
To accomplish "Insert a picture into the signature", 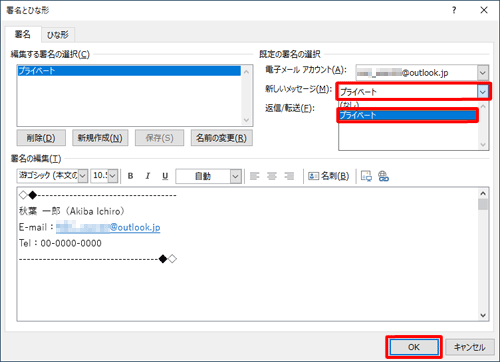I will pyautogui.click(x=366, y=176).
